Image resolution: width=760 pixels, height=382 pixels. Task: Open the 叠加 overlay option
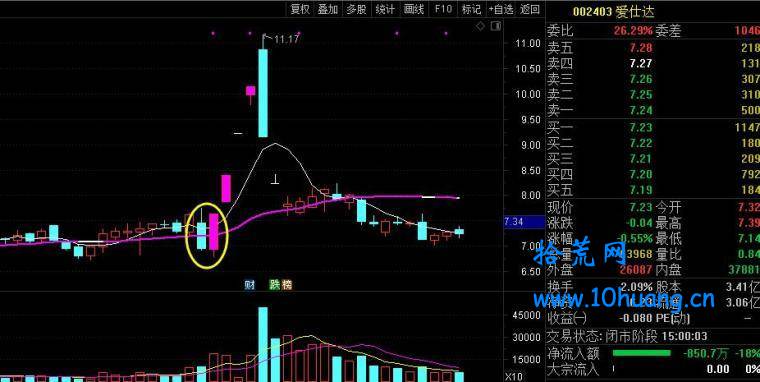click(x=328, y=9)
